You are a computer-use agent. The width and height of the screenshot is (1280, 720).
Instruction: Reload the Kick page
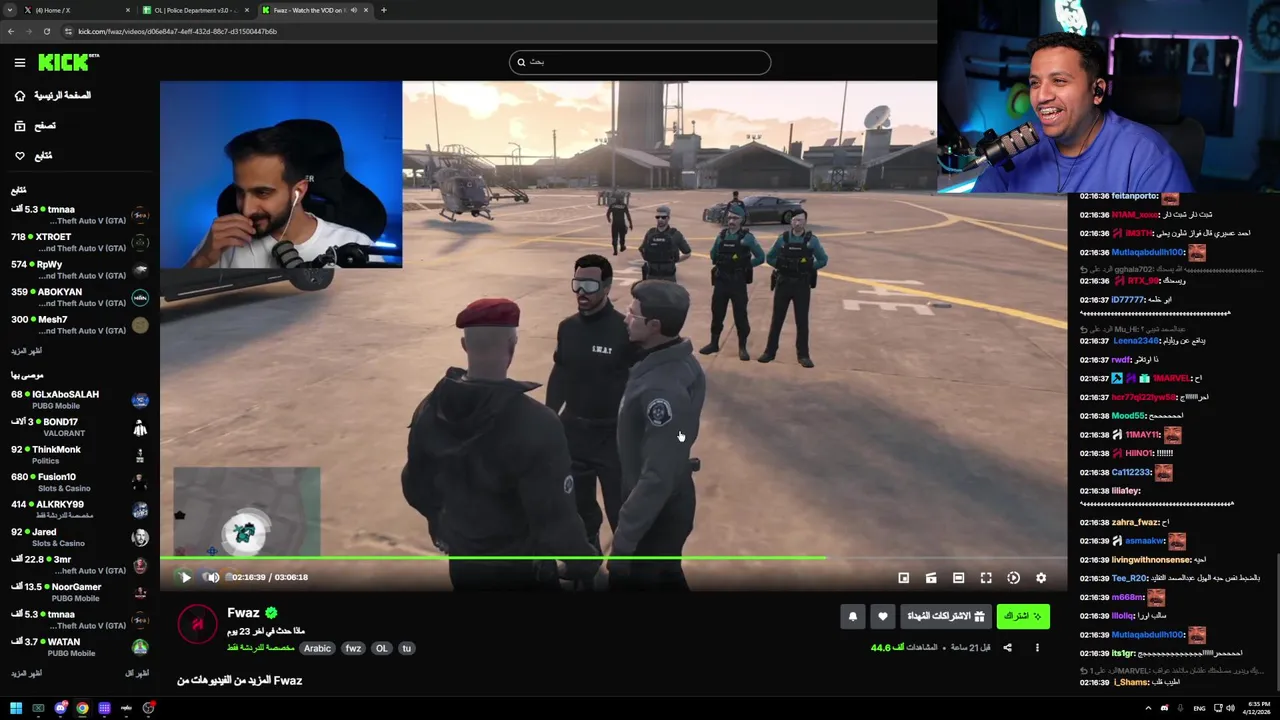(46, 31)
